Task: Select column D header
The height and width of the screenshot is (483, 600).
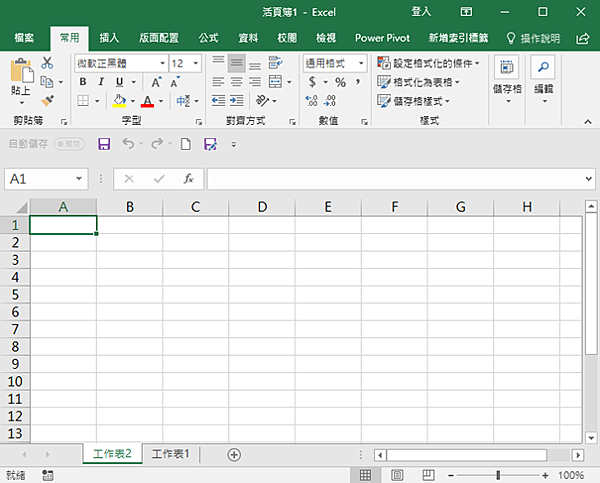Action: coord(262,207)
